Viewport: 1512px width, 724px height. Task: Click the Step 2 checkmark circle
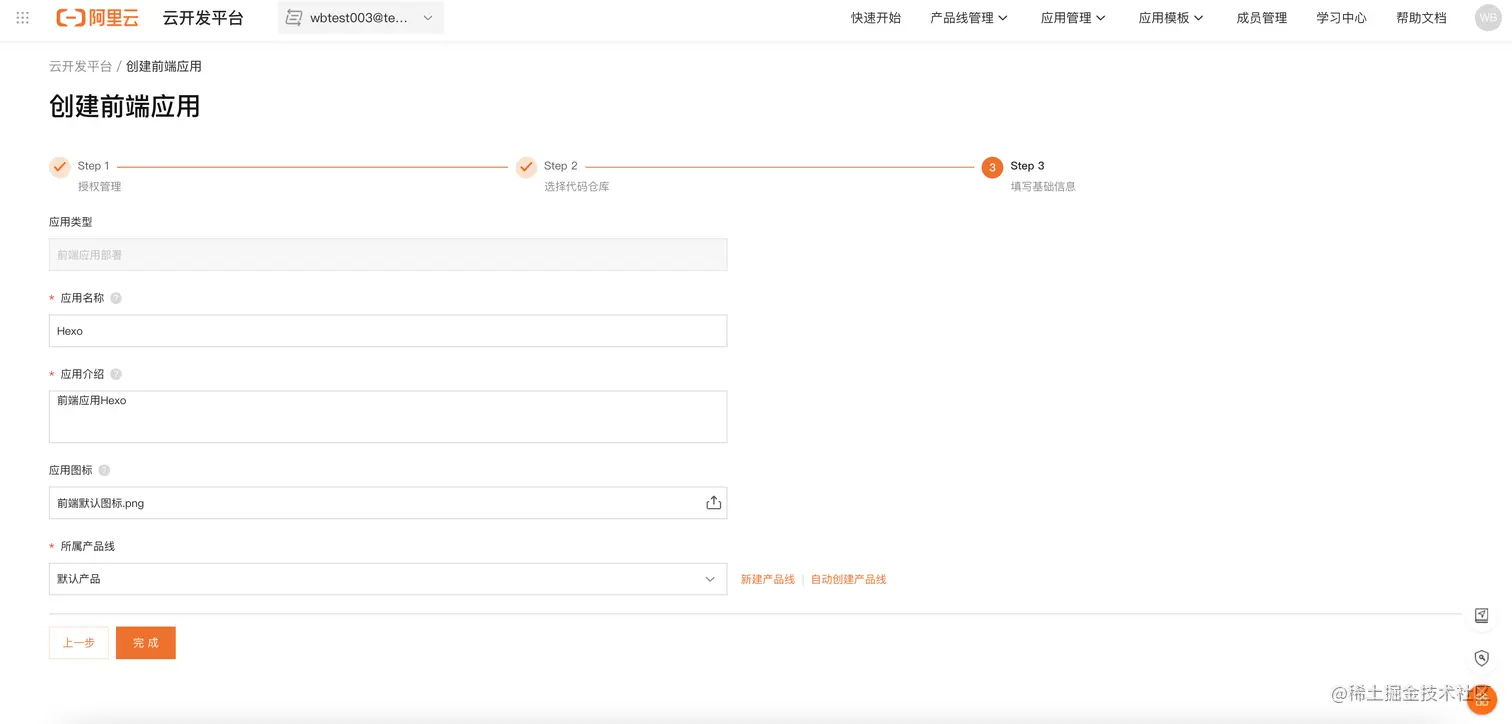526,167
